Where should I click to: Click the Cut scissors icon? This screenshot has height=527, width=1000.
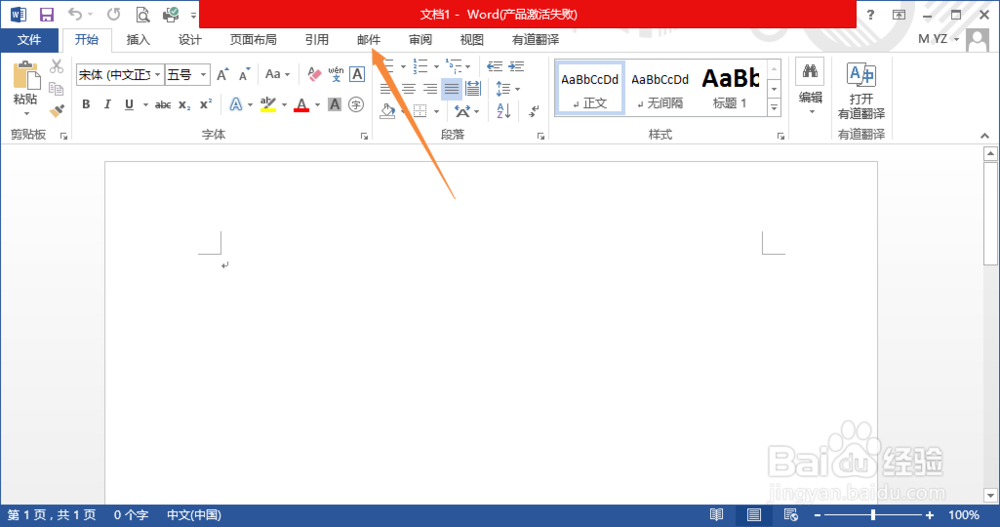pyautogui.click(x=57, y=66)
